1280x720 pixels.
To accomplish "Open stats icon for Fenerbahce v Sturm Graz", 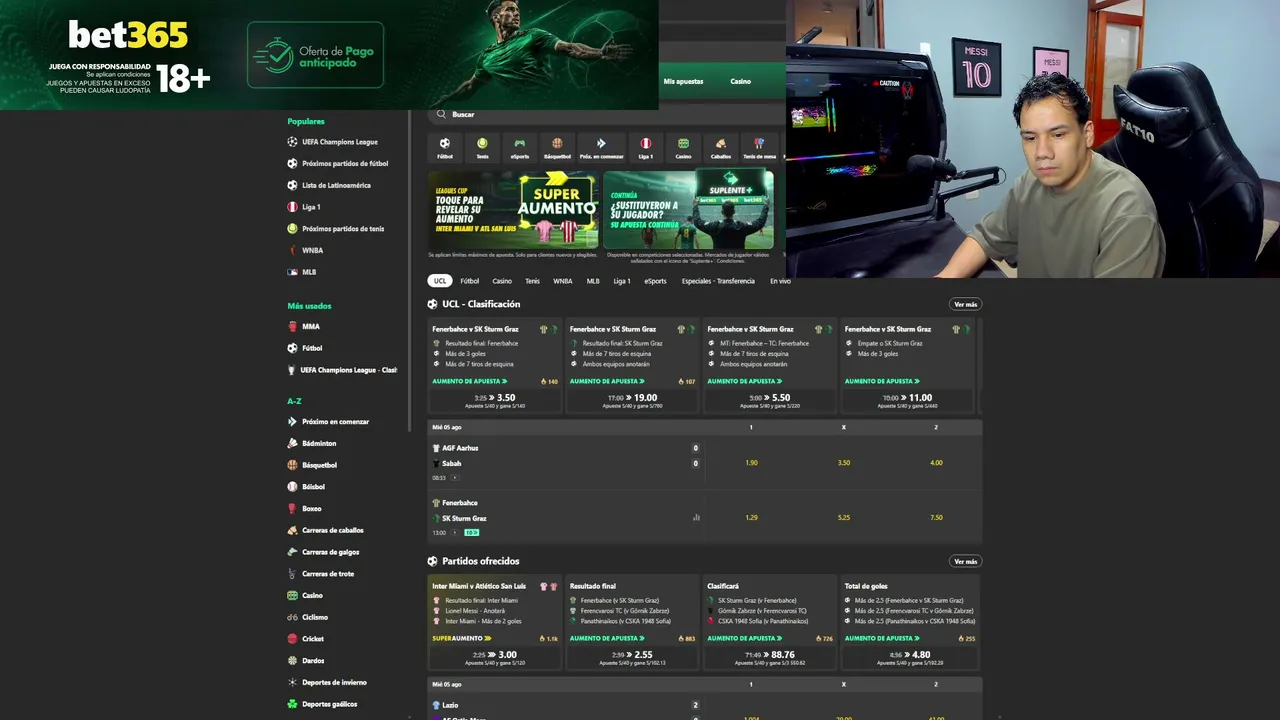I will (696, 517).
